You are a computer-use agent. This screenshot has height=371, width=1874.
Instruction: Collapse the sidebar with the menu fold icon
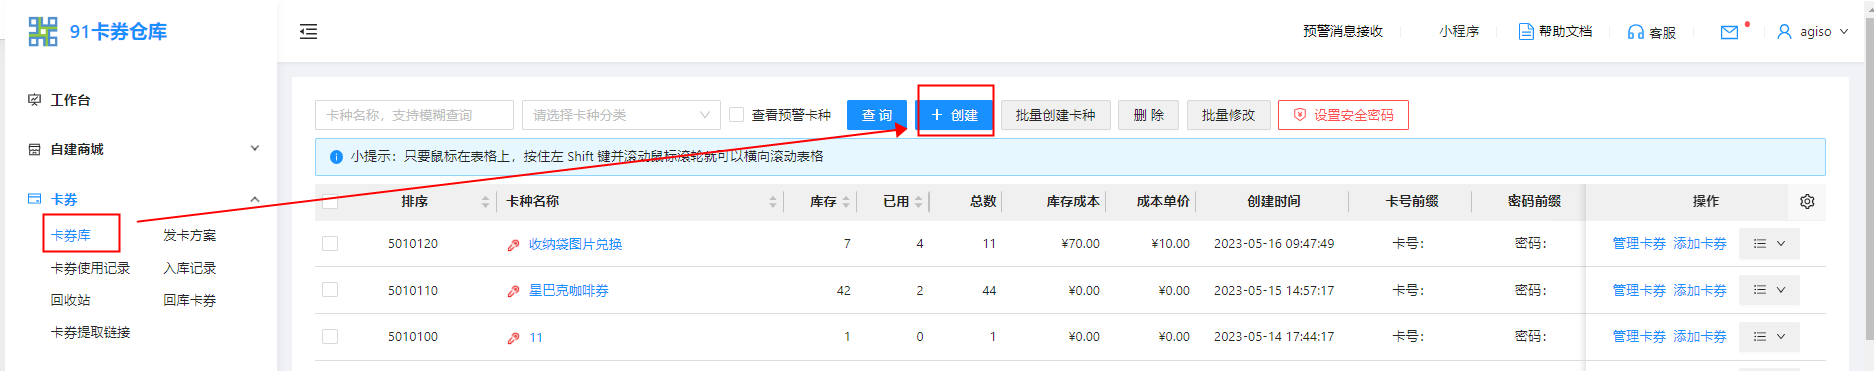point(308,32)
